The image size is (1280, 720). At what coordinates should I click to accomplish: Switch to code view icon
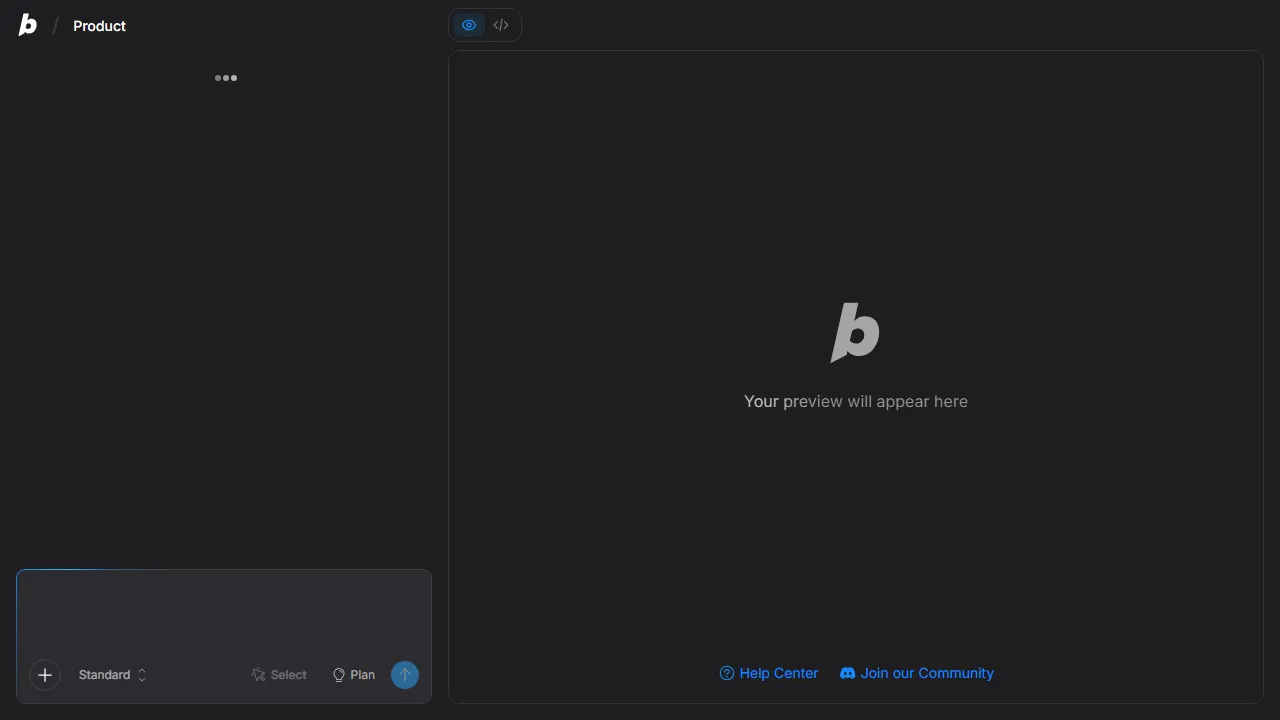pos(501,25)
